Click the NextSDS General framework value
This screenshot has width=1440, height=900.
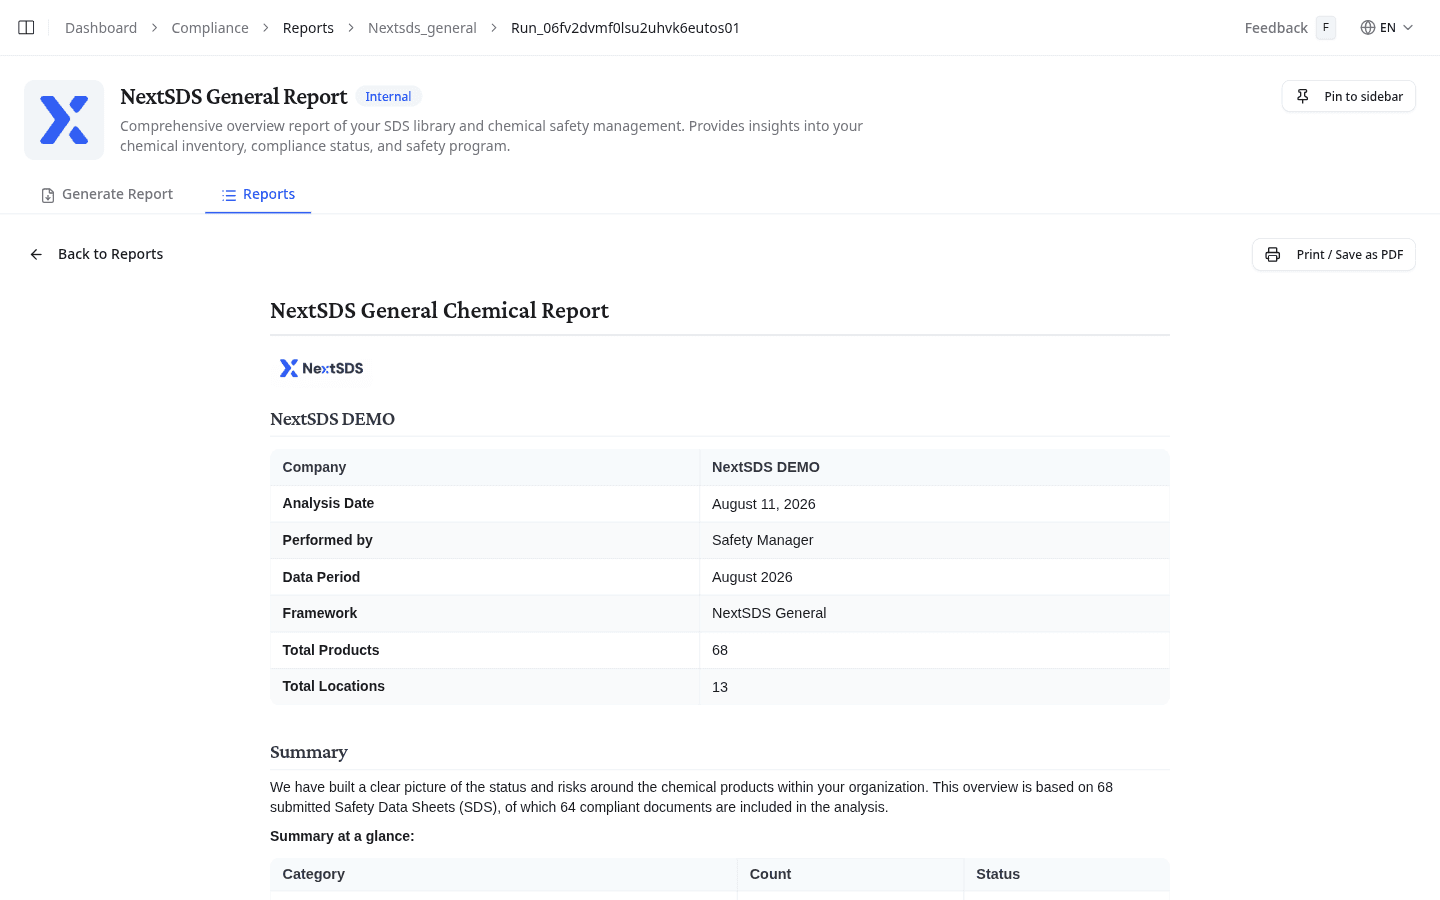(769, 613)
